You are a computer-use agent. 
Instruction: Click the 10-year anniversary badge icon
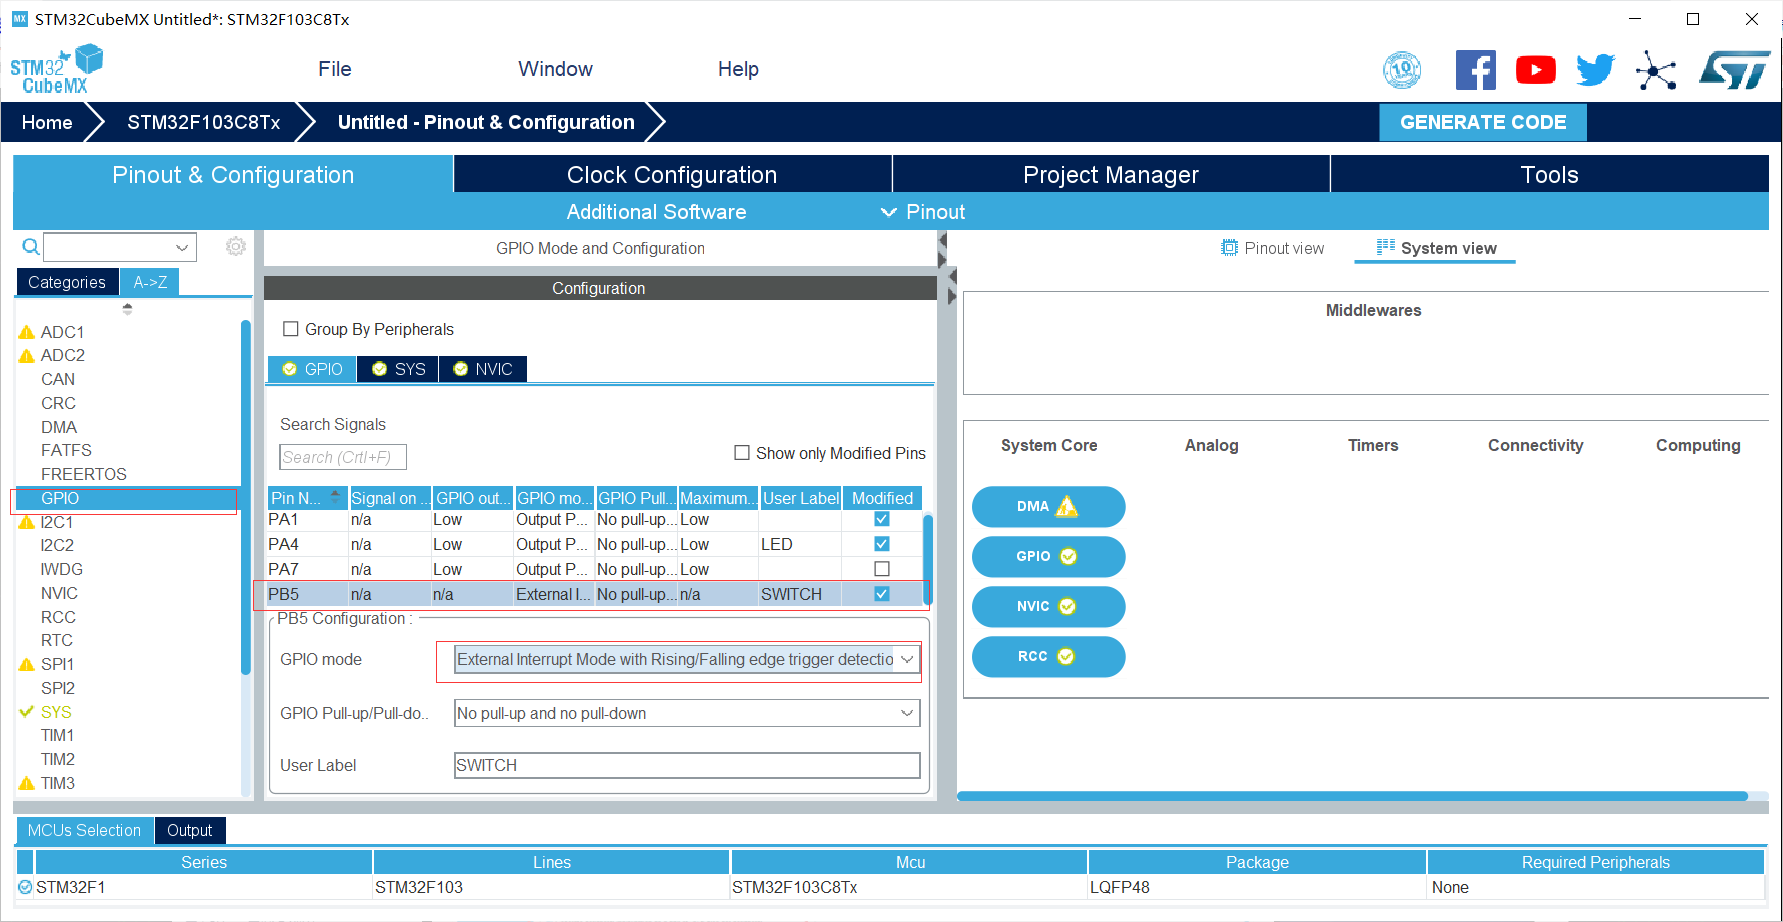tap(1402, 70)
